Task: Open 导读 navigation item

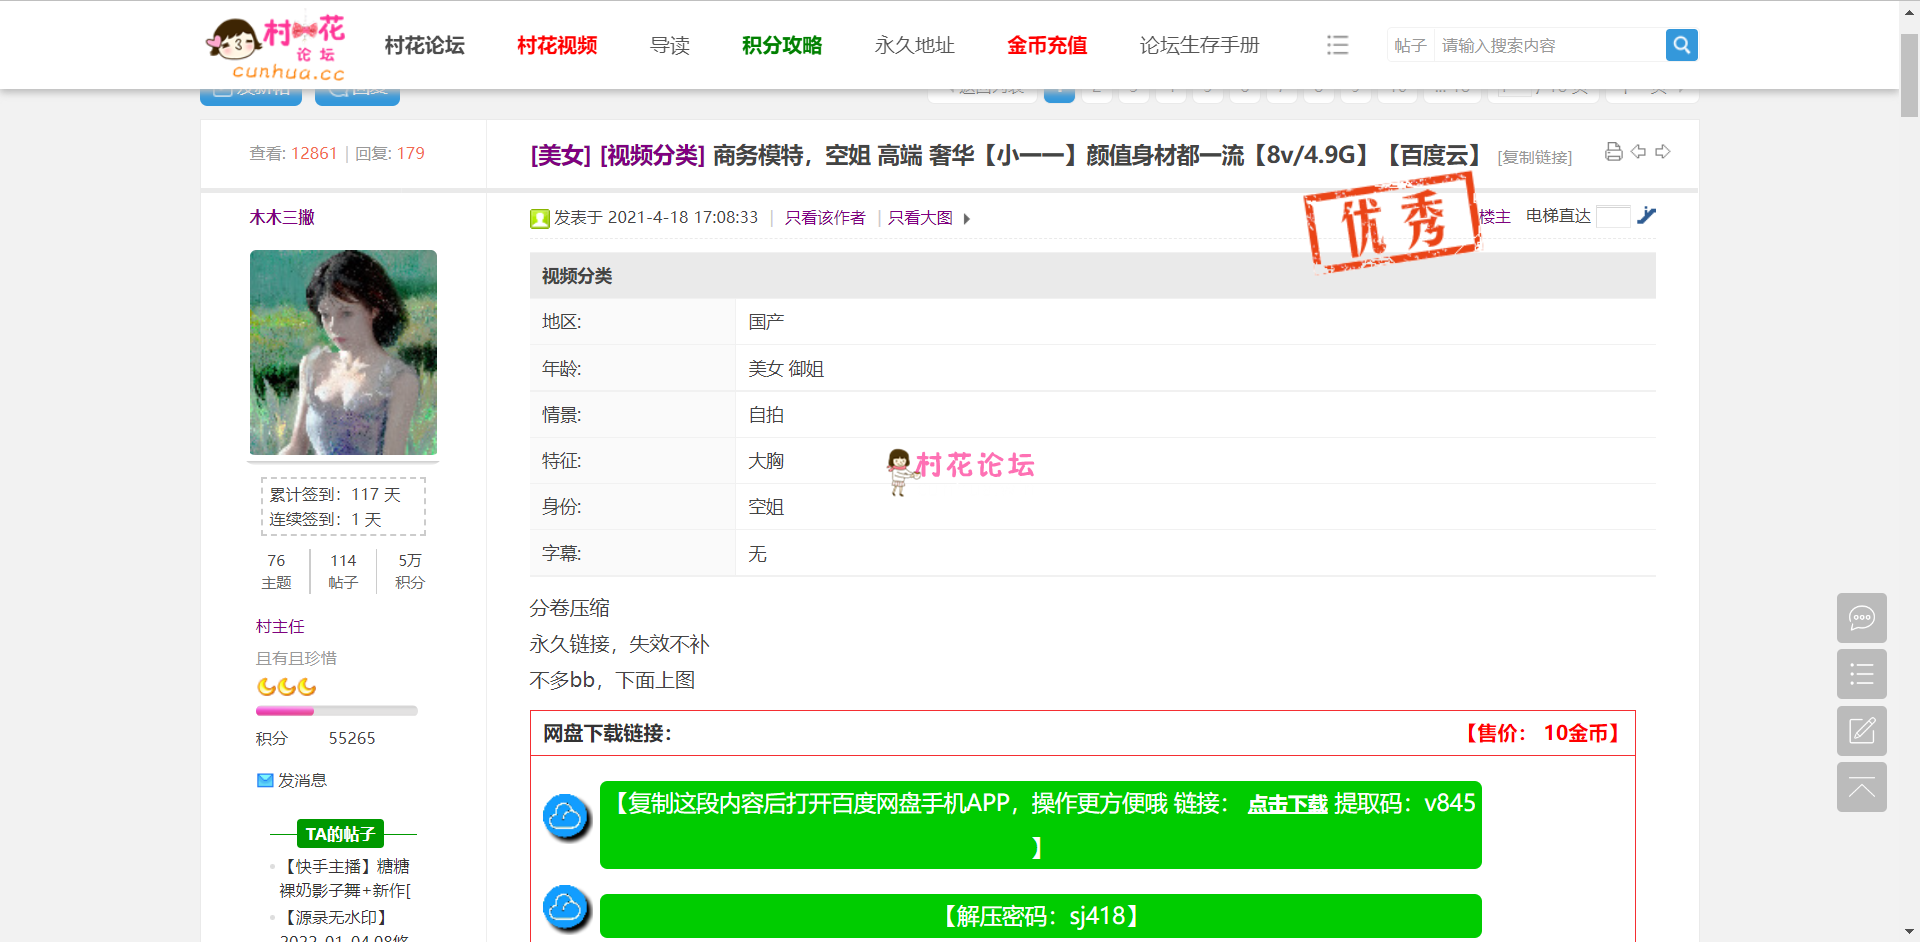Action: point(670,45)
